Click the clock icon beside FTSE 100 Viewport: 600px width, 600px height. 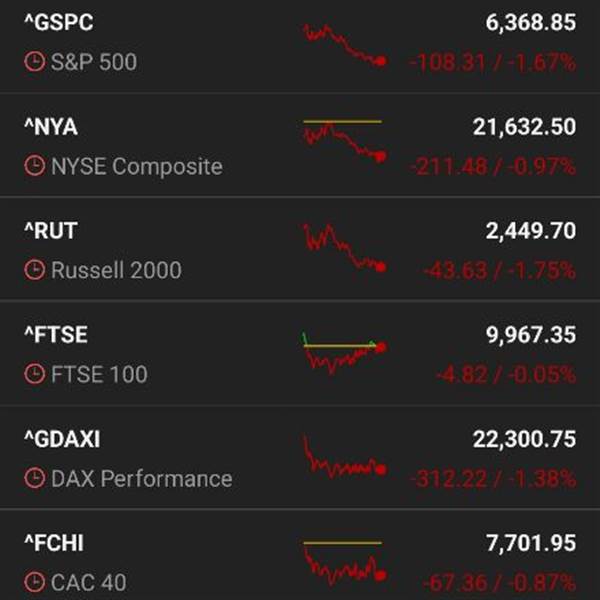pos(34,375)
